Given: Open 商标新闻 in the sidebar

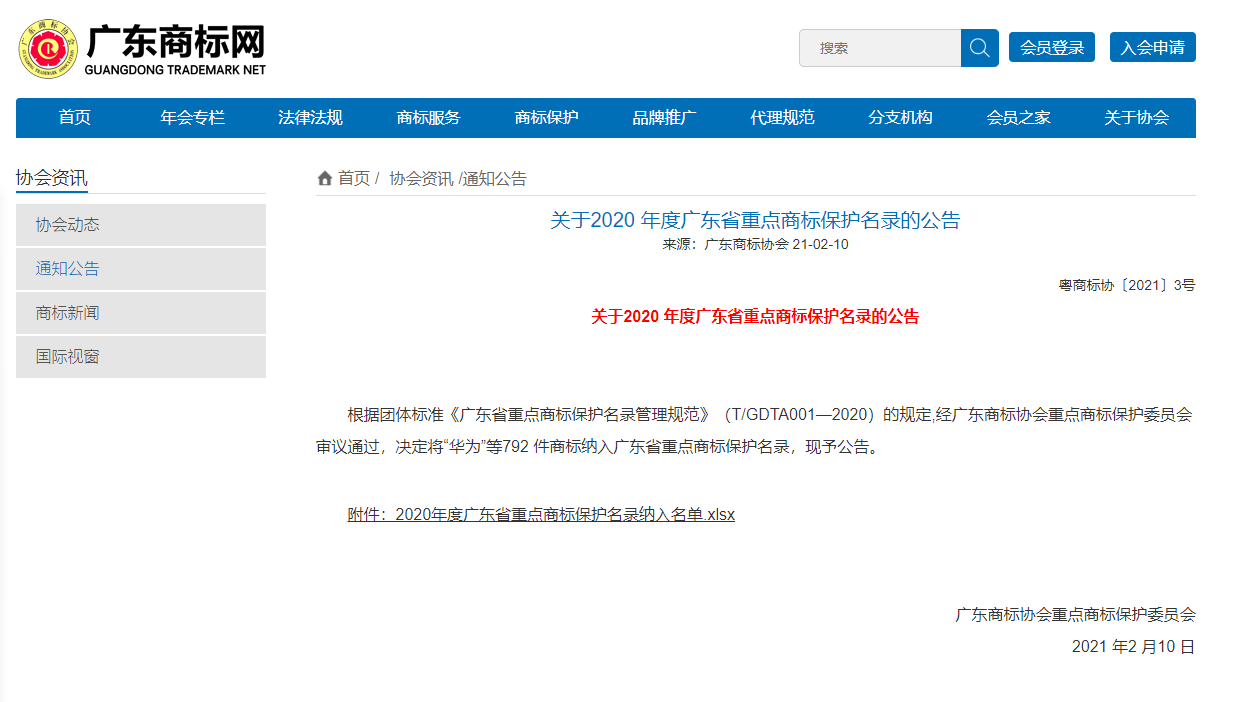Looking at the screenshot, I should [141, 313].
